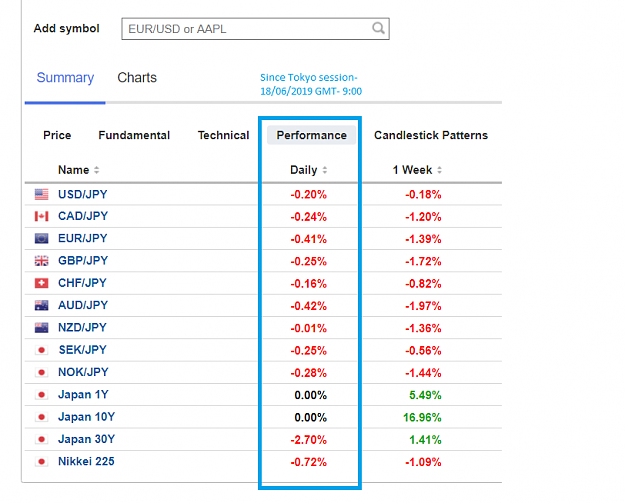This screenshot has height=503, width=625.
Task: Click AUD/JPY daily value -0.42%
Action: [x=309, y=306]
